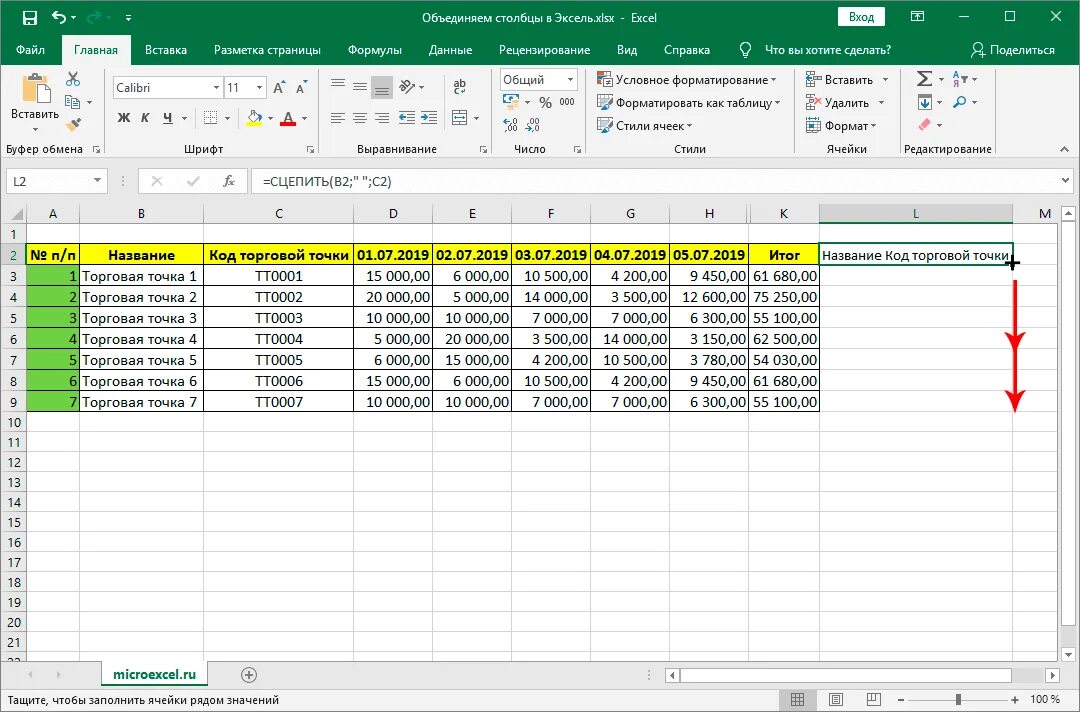Merge and center cells

click(x=460, y=118)
